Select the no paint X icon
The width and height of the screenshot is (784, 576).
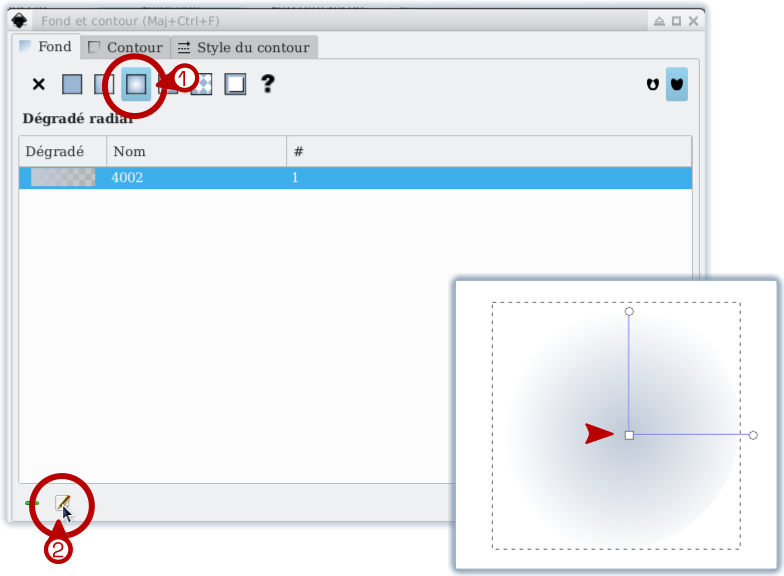[x=39, y=85]
